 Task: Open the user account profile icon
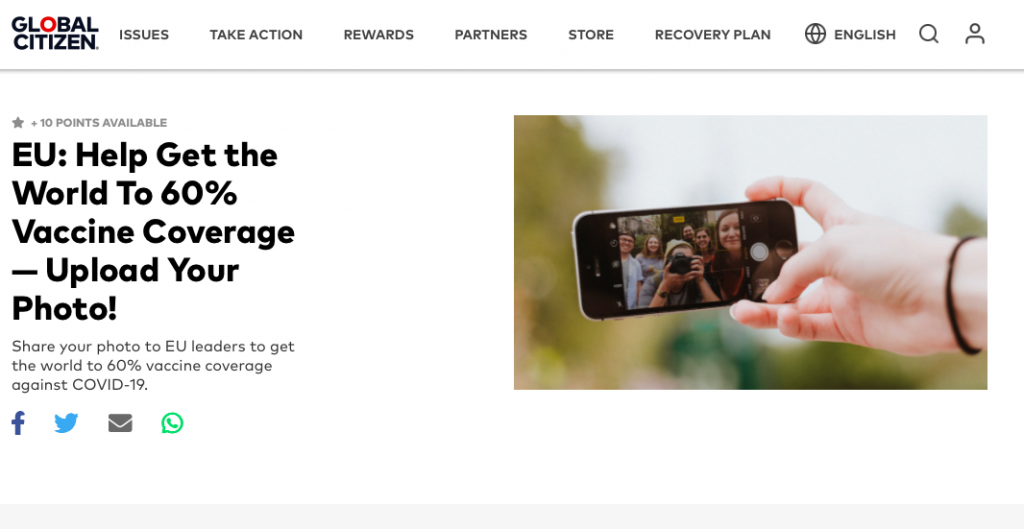(x=975, y=34)
